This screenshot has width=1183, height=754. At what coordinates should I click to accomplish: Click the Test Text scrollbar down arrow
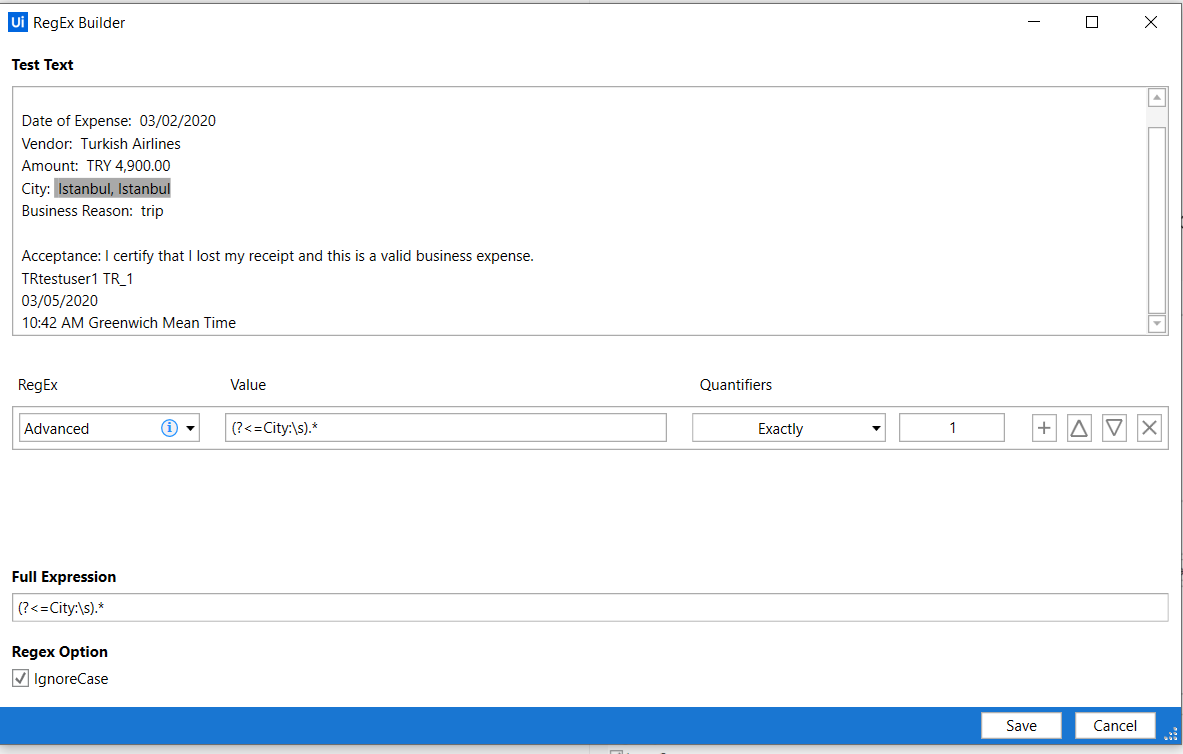[1157, 323]
